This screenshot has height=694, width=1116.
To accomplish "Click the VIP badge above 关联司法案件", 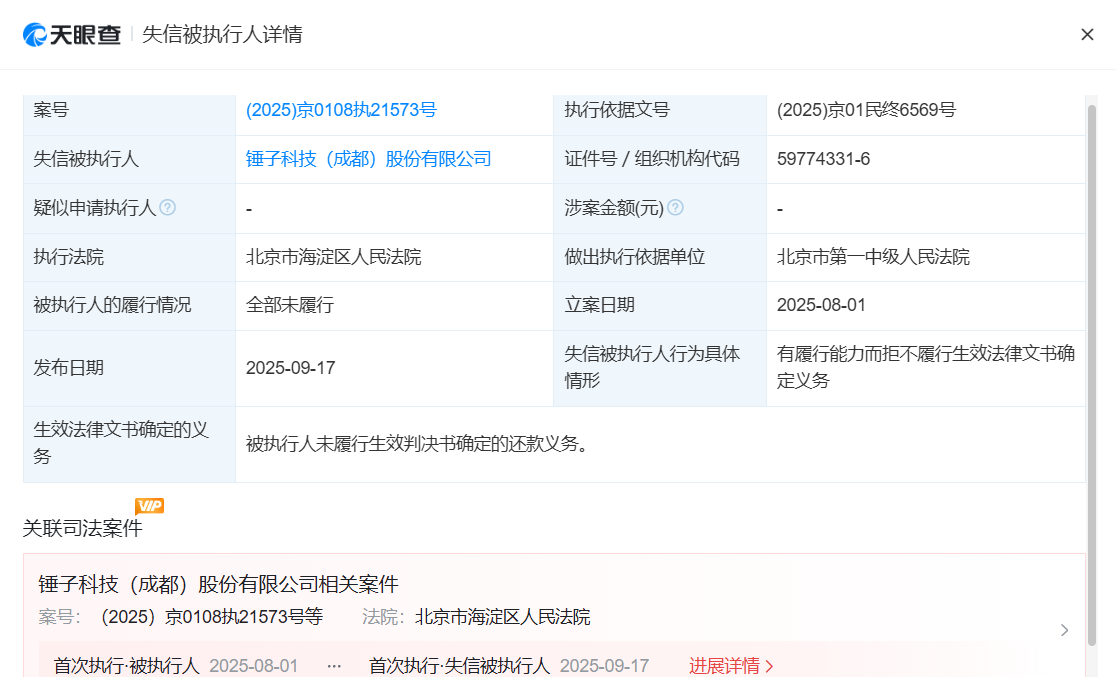I will click(x=149, y=506).
